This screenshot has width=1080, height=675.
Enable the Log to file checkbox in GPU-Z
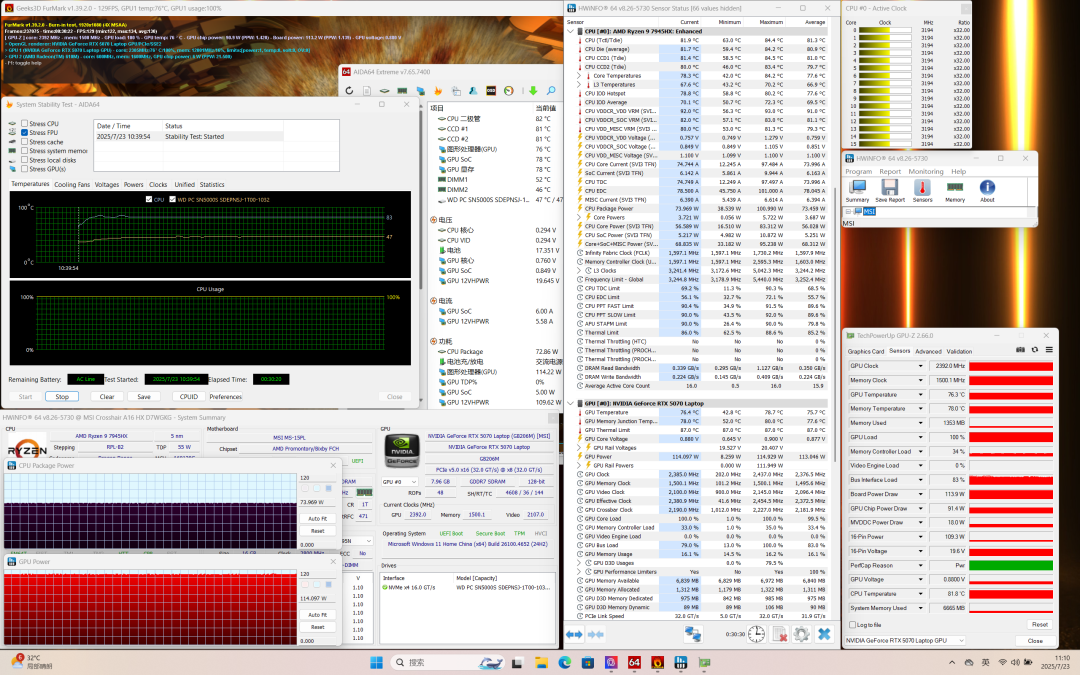tap(853, 625)
